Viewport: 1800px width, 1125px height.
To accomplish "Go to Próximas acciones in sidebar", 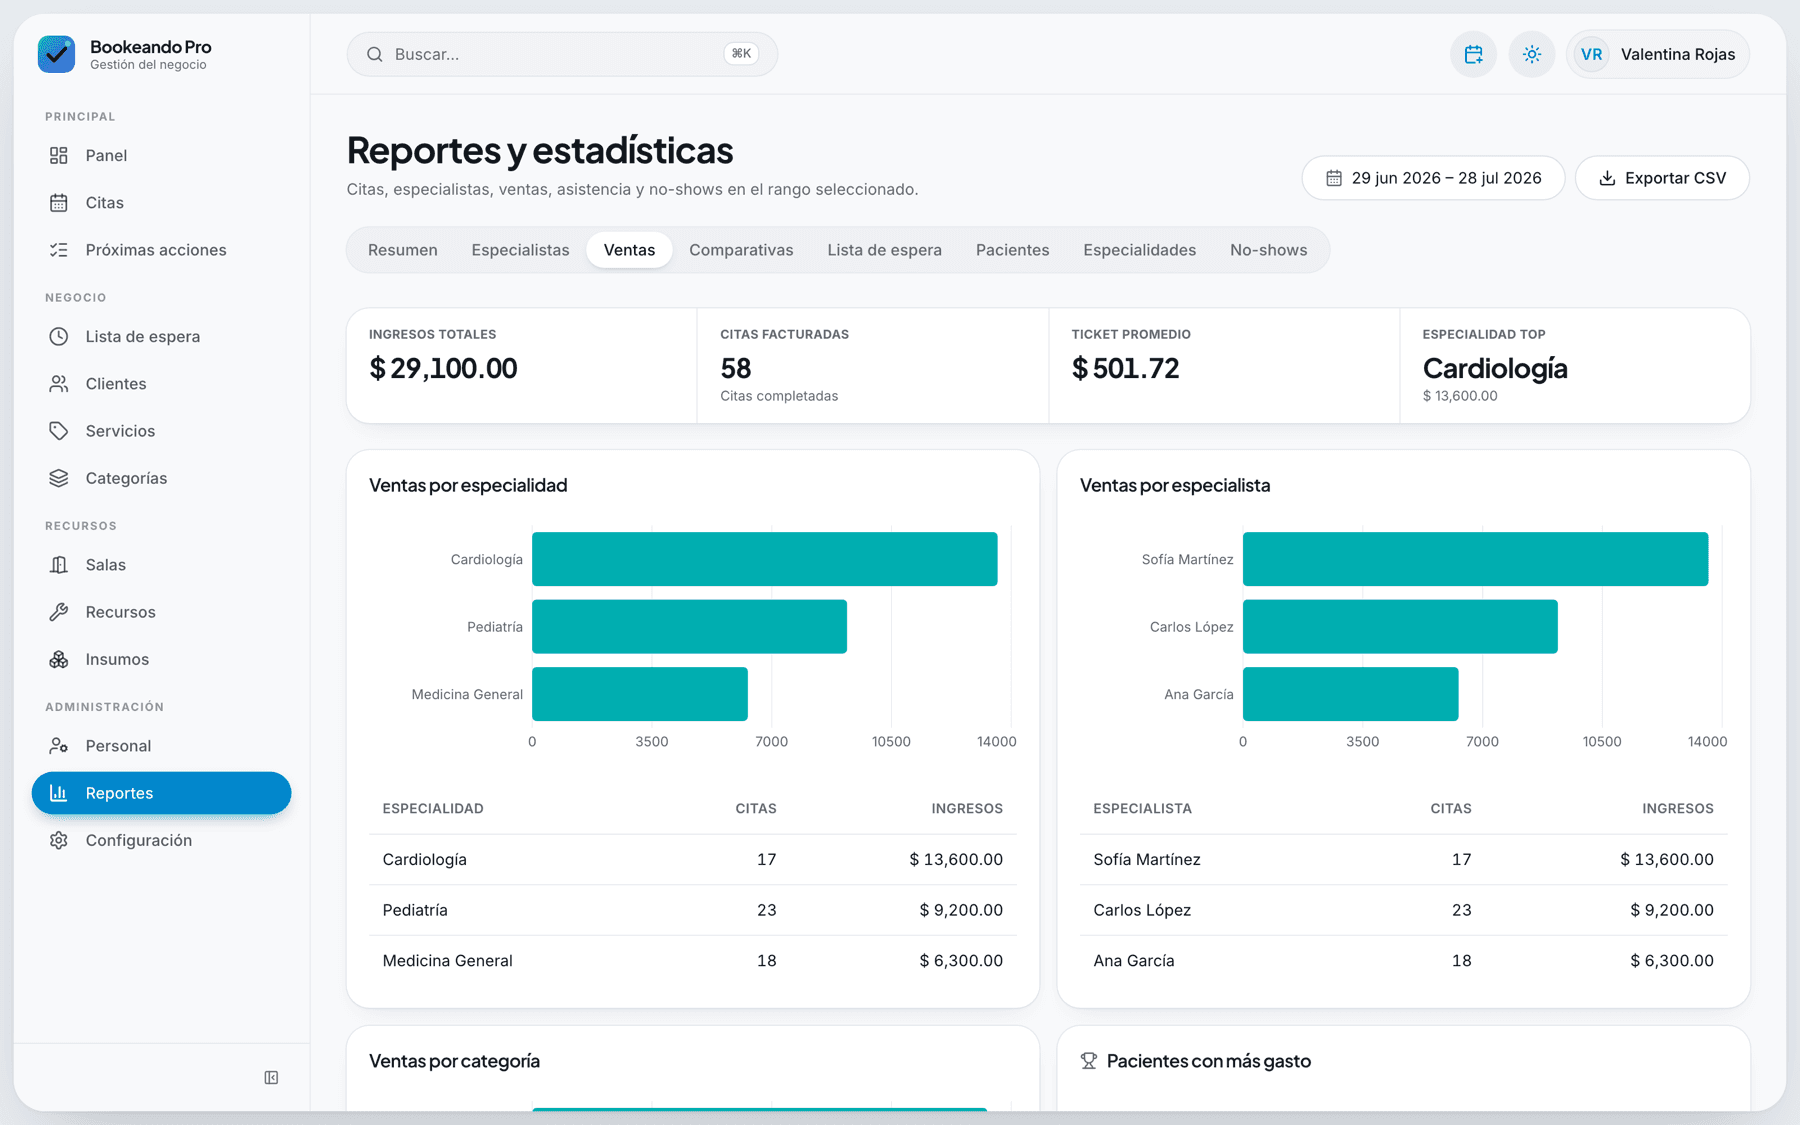I will (x=161, y=249).
